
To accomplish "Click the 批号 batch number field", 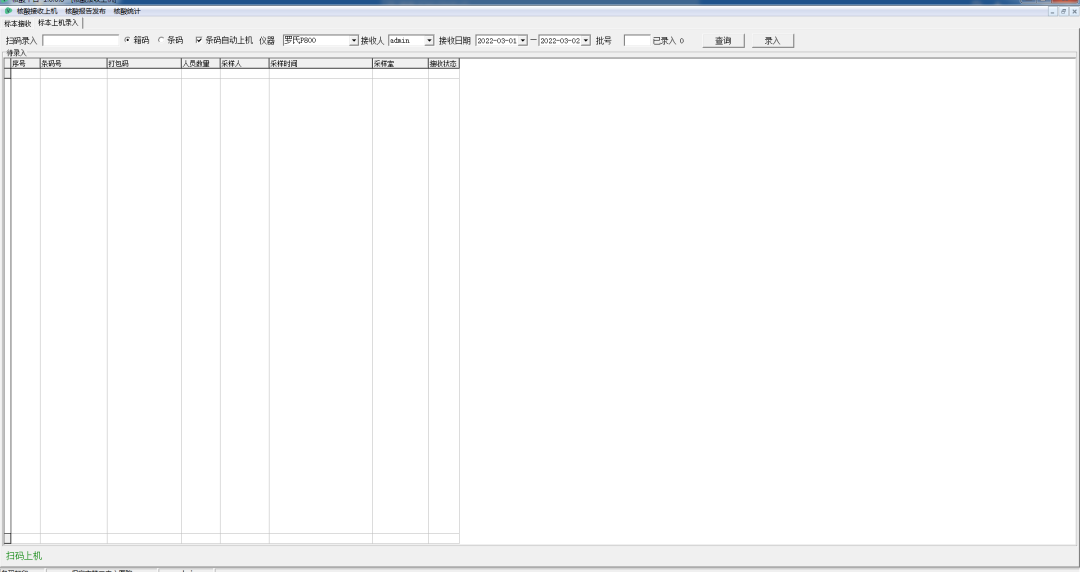I will click(636, 41).
